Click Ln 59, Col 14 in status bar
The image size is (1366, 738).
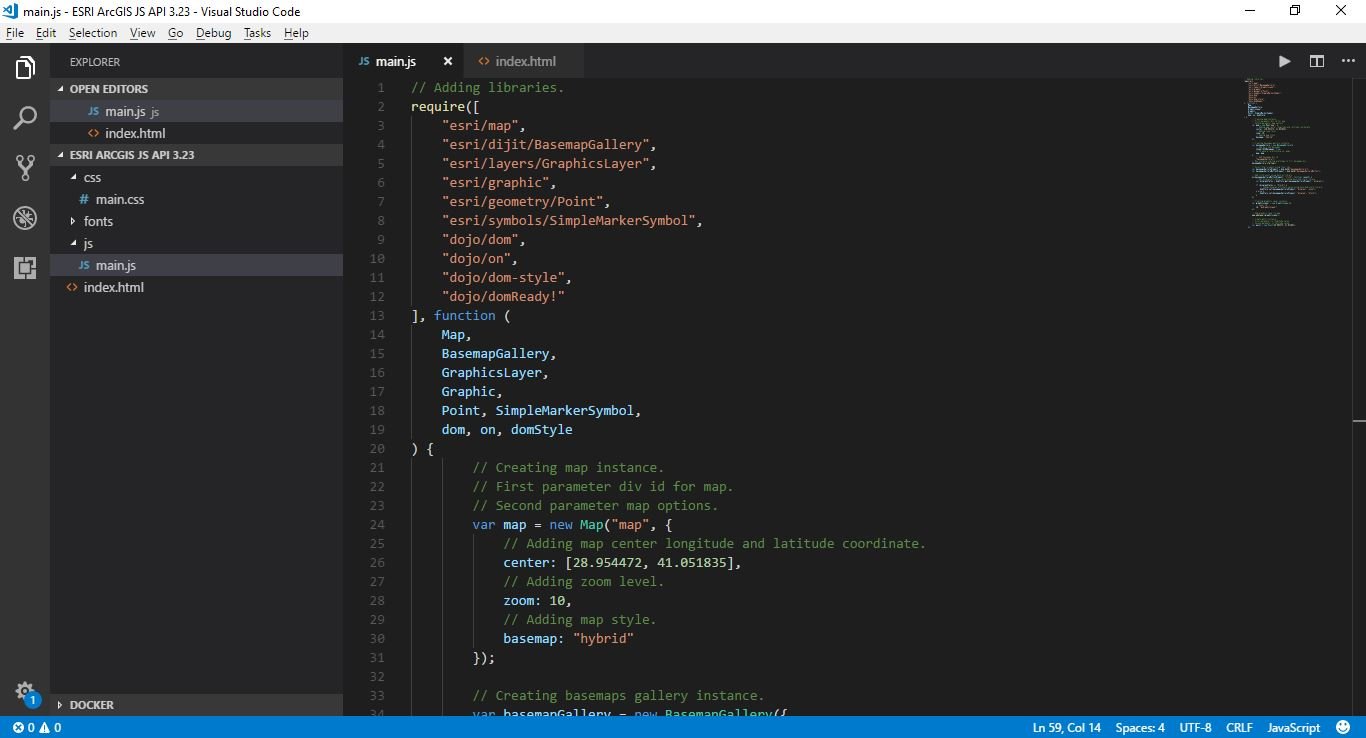click(x=1067, y=728)
